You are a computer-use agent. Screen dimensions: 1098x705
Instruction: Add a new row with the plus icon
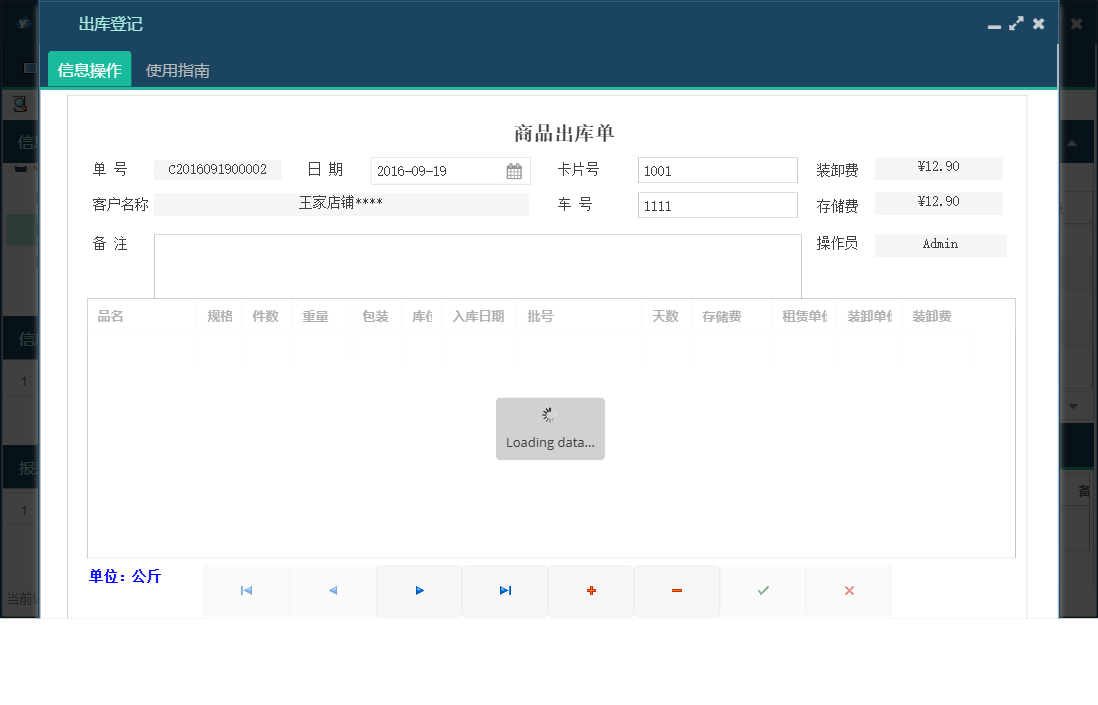(590, 590)
